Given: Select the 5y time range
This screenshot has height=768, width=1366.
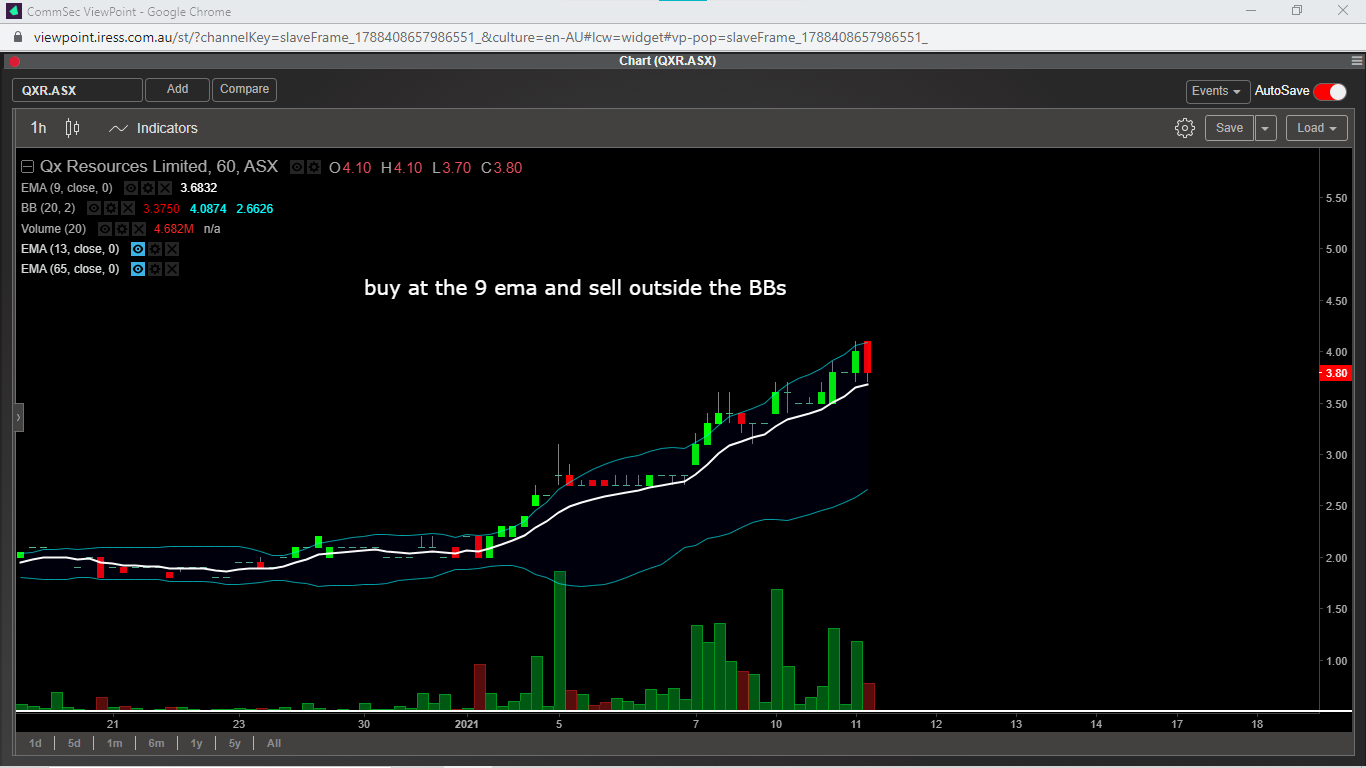Looking at the screenshot, I should pyautogui.click(x=235, y=743).
